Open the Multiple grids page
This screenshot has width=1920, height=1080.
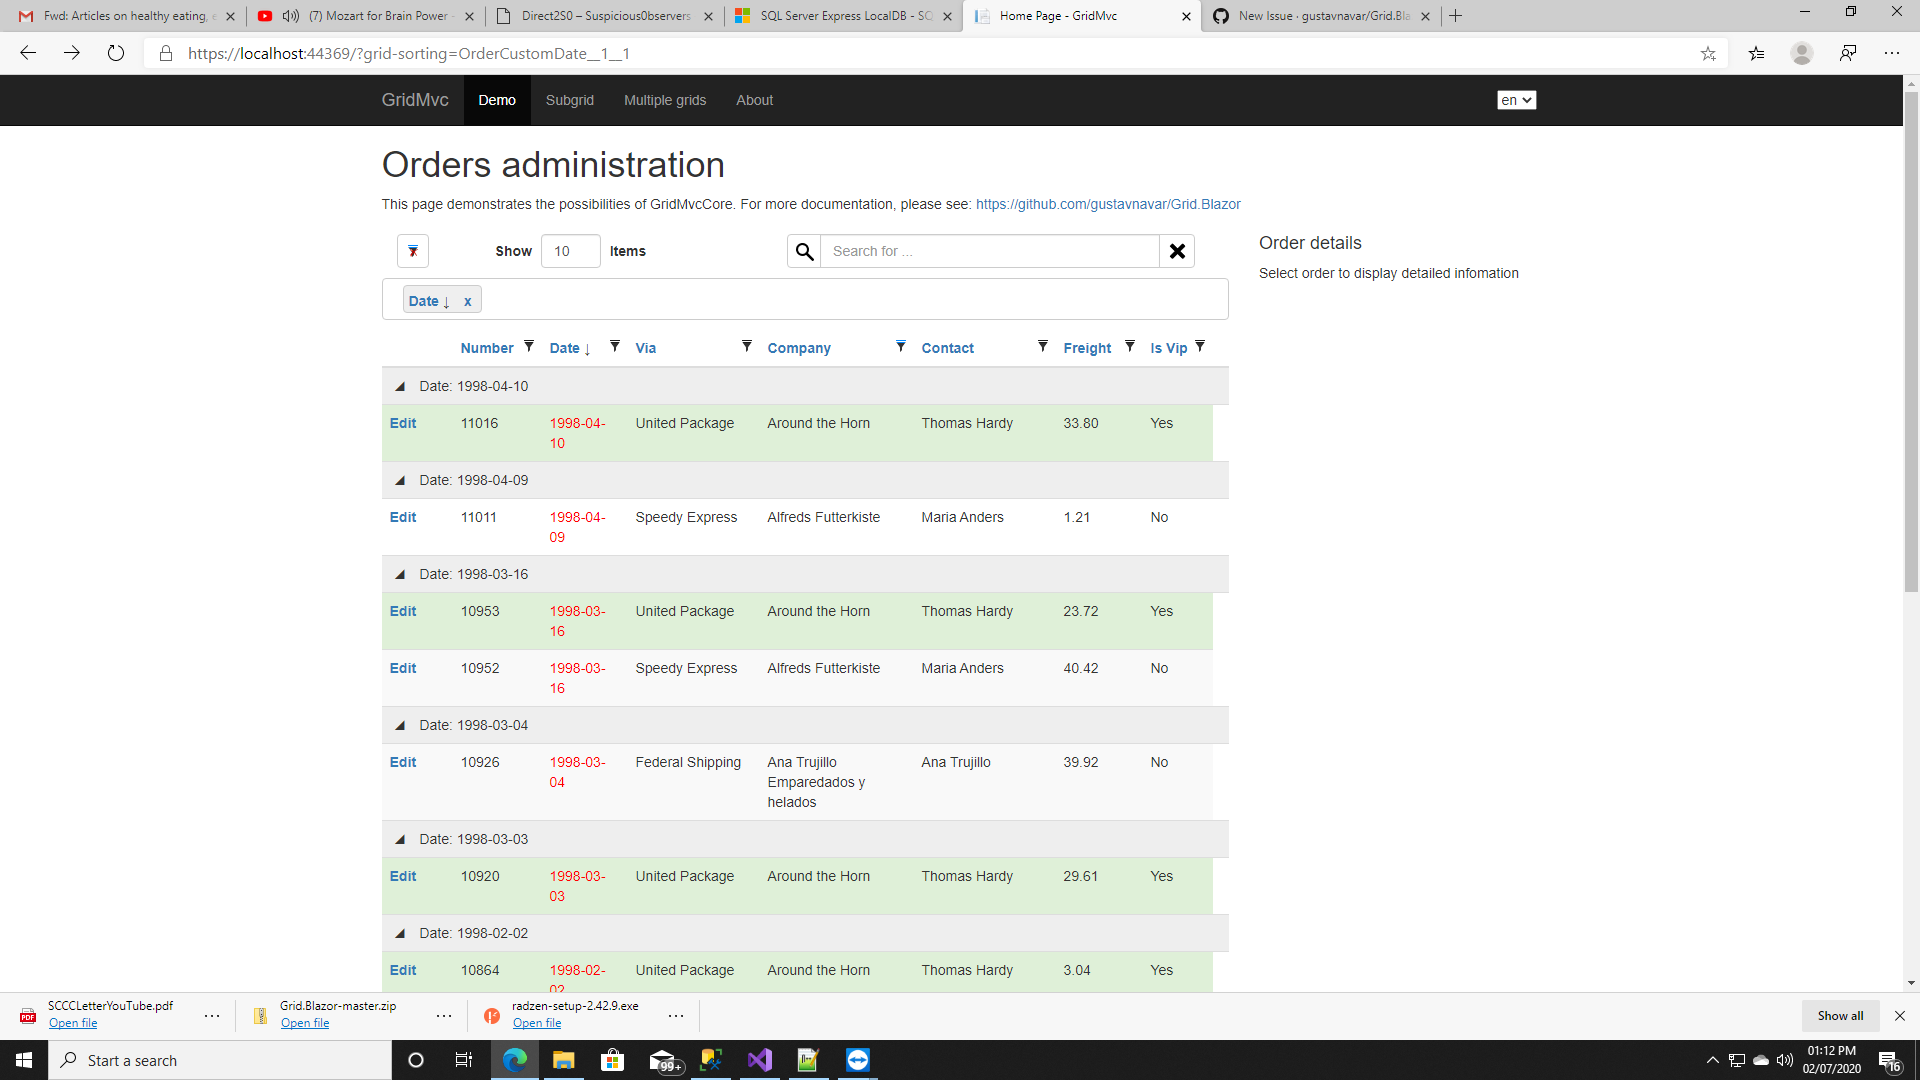point(664,100)
